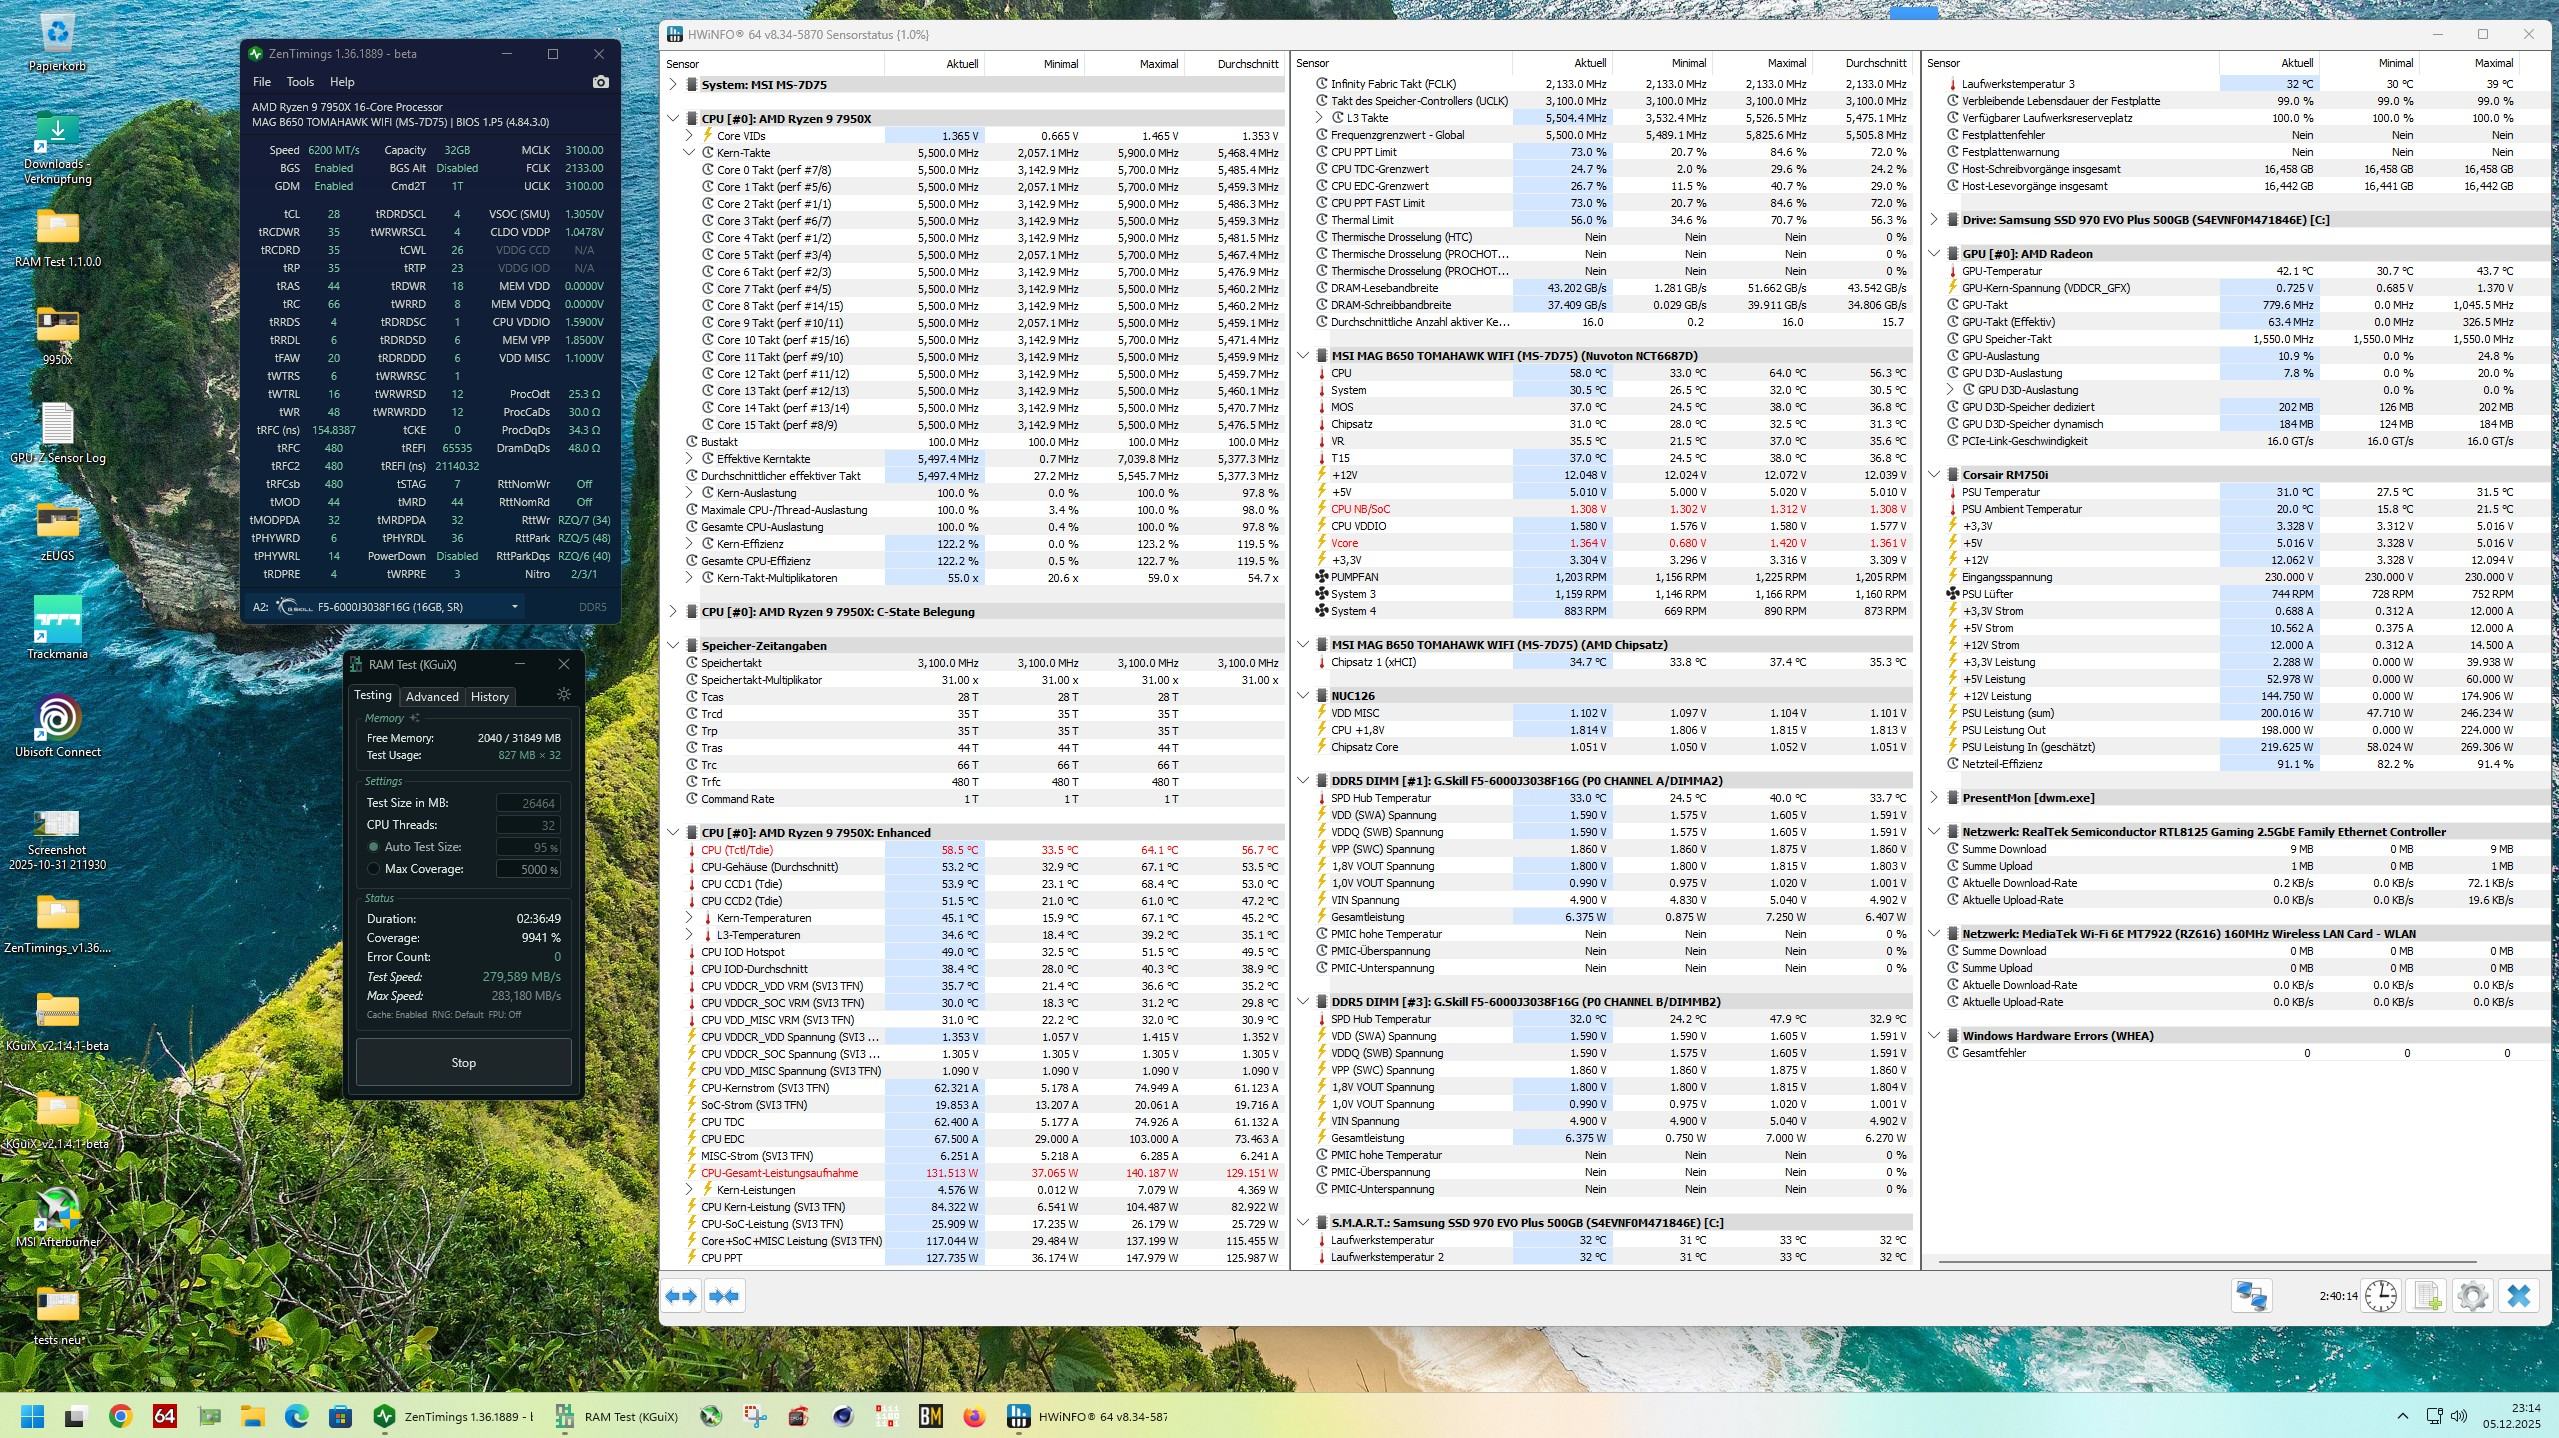Click the shrink columns inward arrows icon
This screenshot has width=2559, height=1438.
click(724, 1296)
